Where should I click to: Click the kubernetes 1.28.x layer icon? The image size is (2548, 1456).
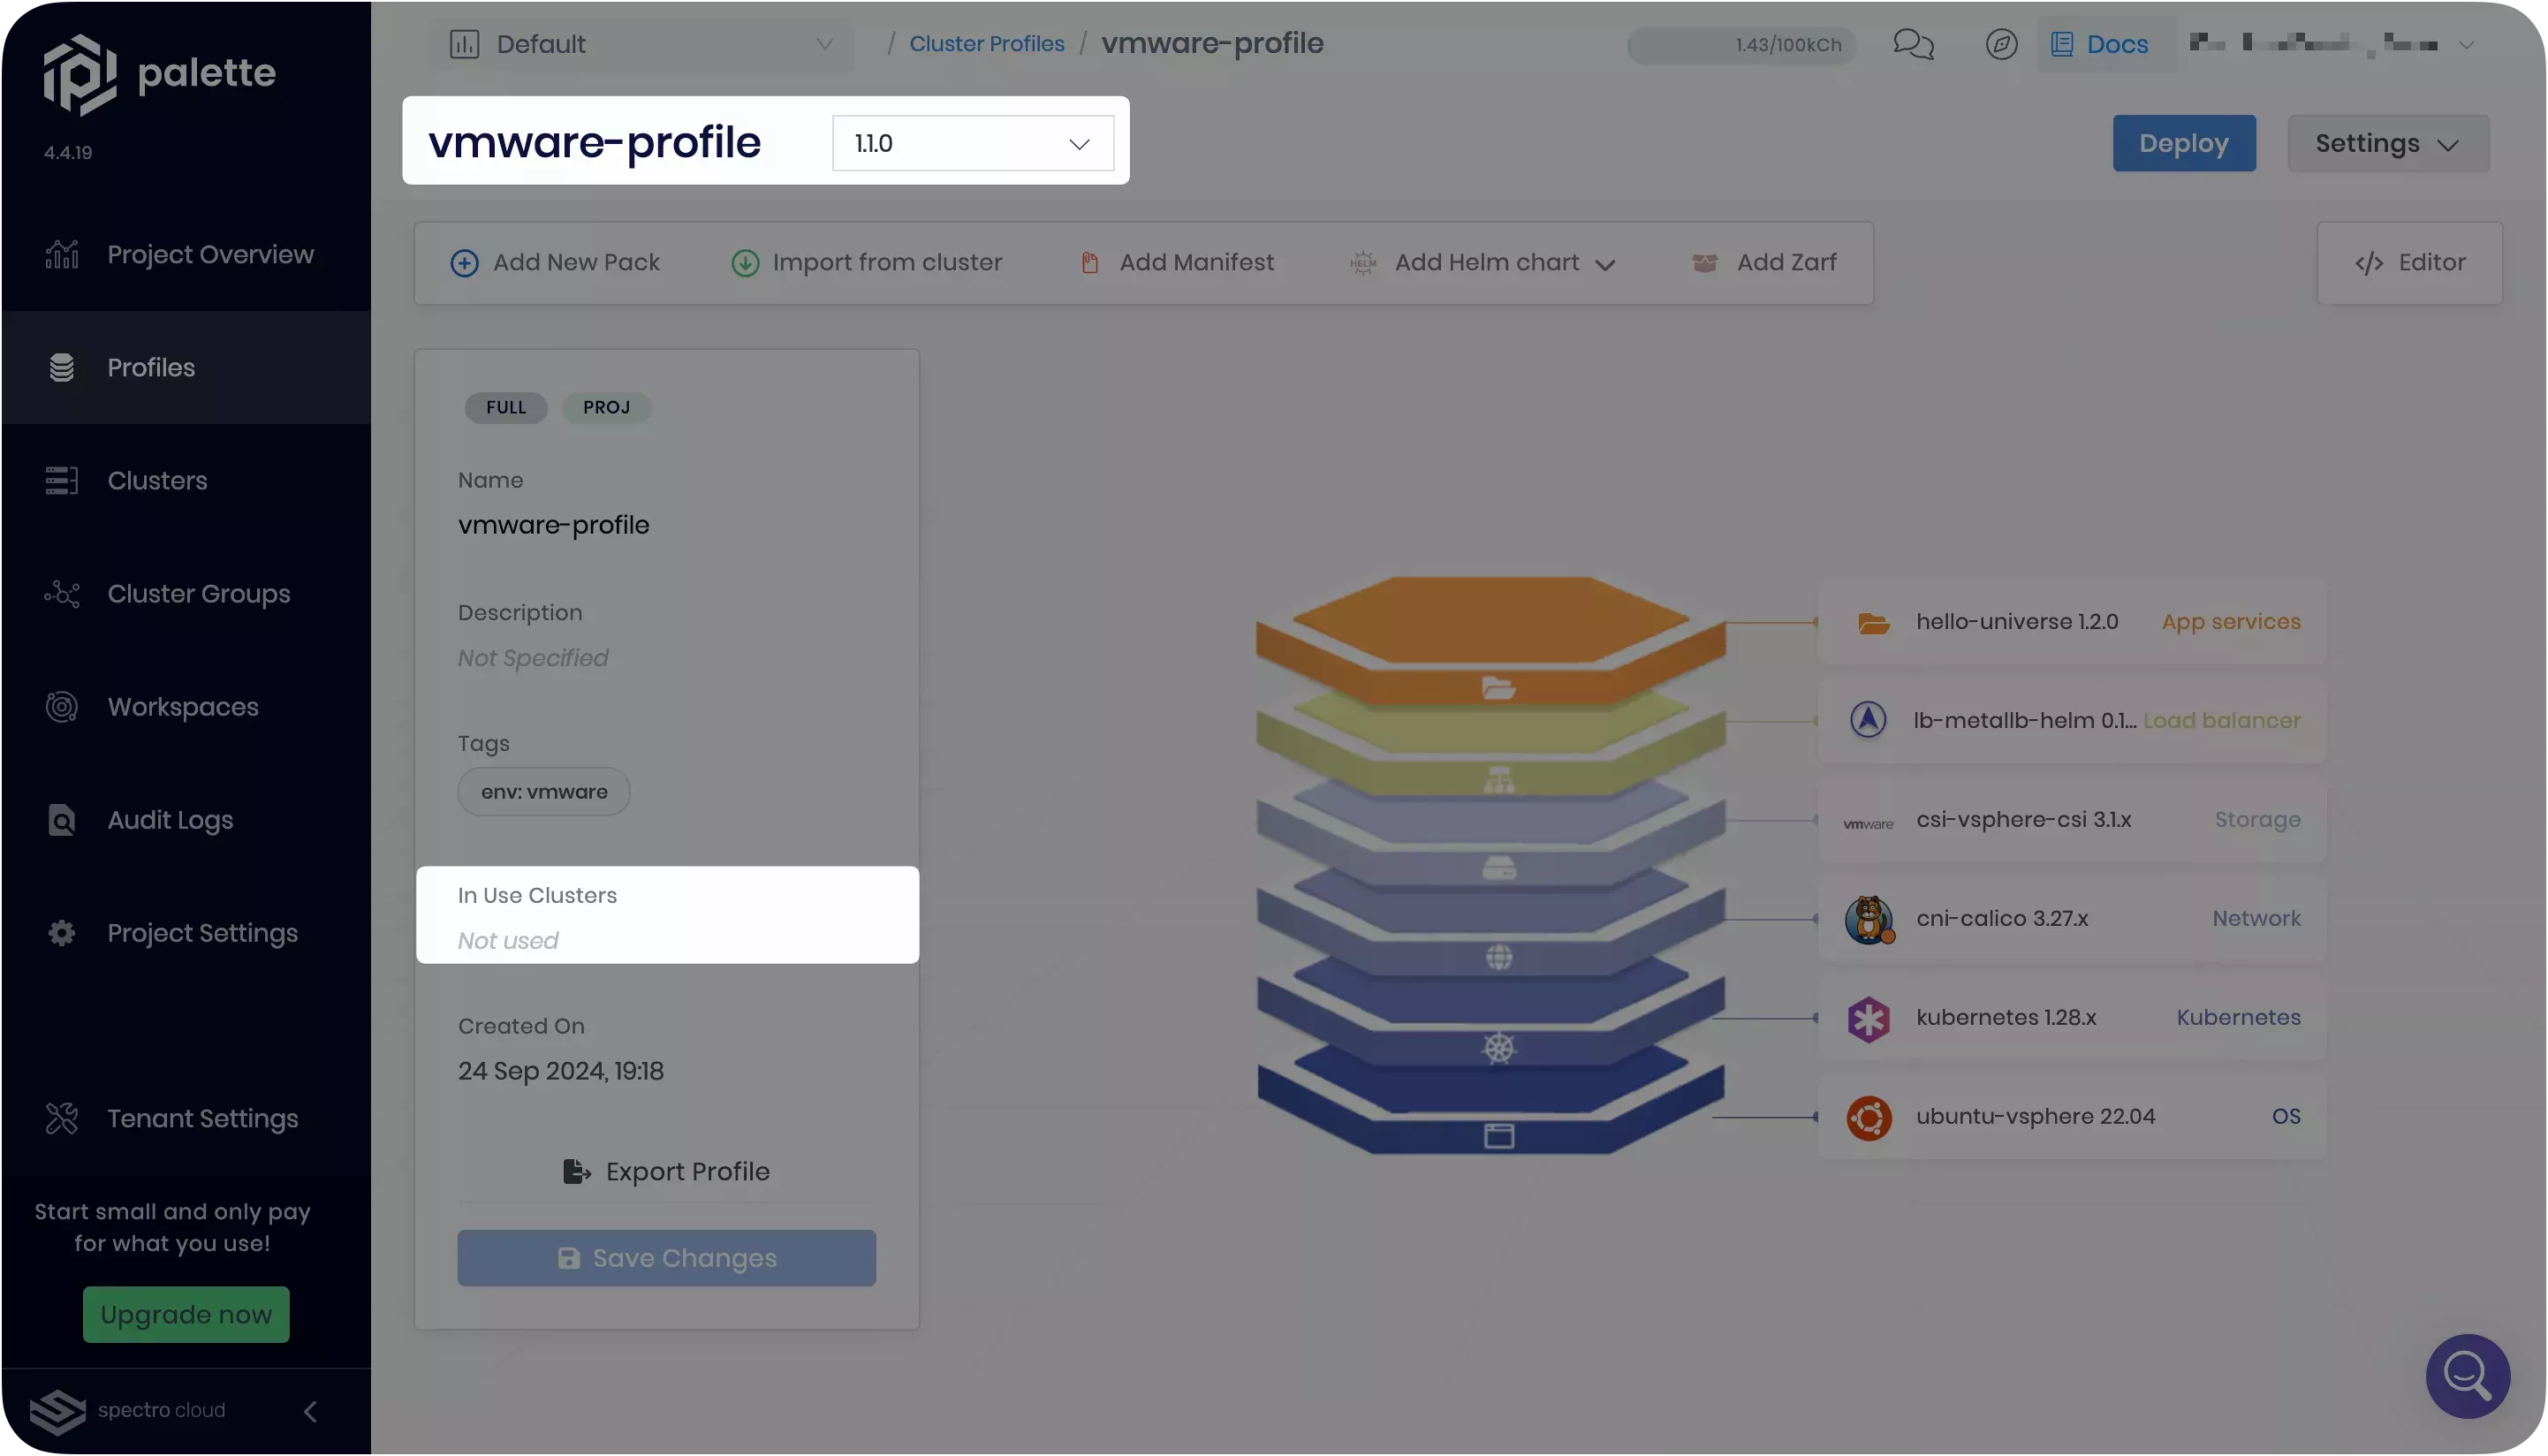[1867, 1017]
